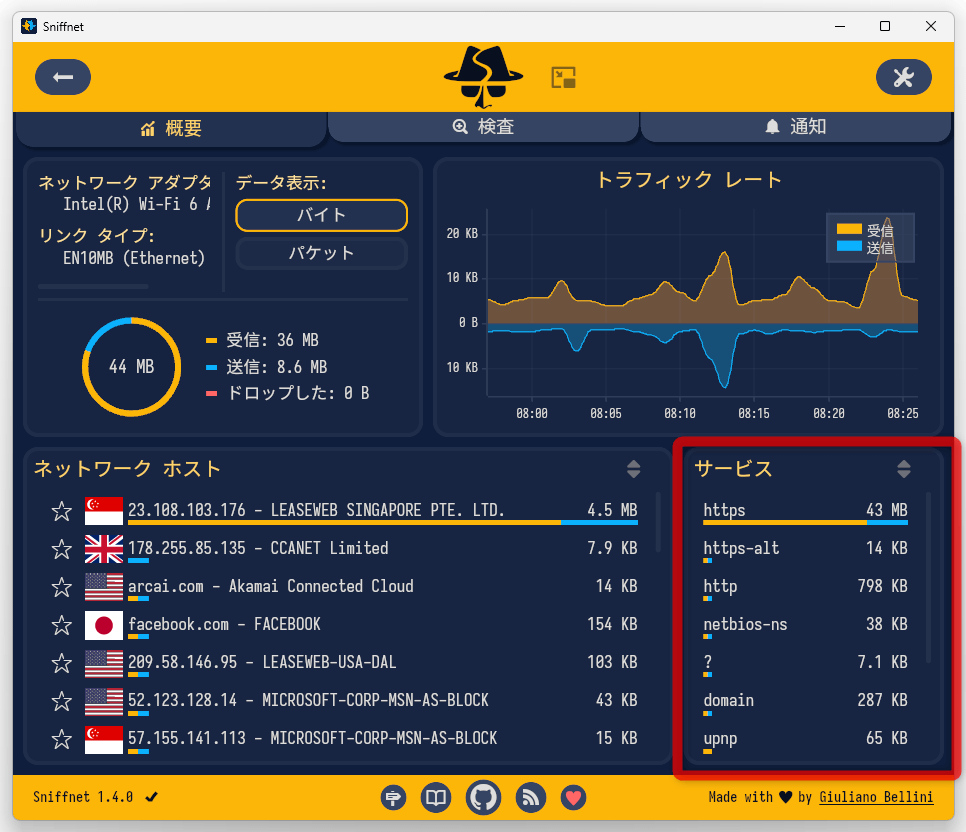This screenshot has height=832, width=966.
Task: Open settings with the wrench icon
Action: (x=903, y=77)
